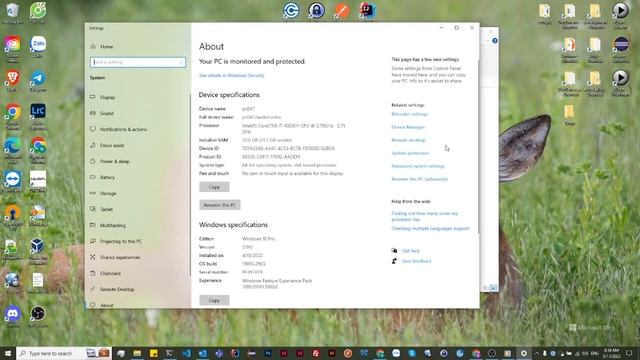Open BitLocker settings link
The width and height of the screenshot is (640, 360).
click(x=409, y=114)
